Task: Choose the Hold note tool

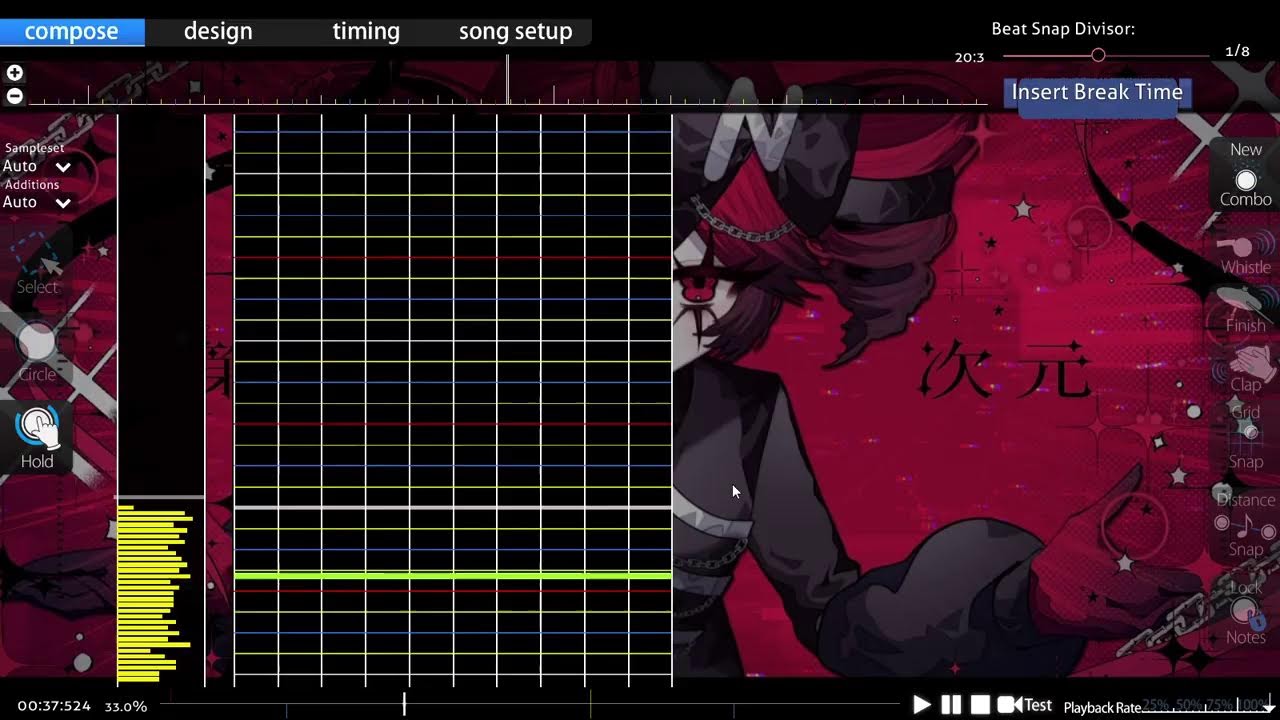Action: [x=38, y=438]
